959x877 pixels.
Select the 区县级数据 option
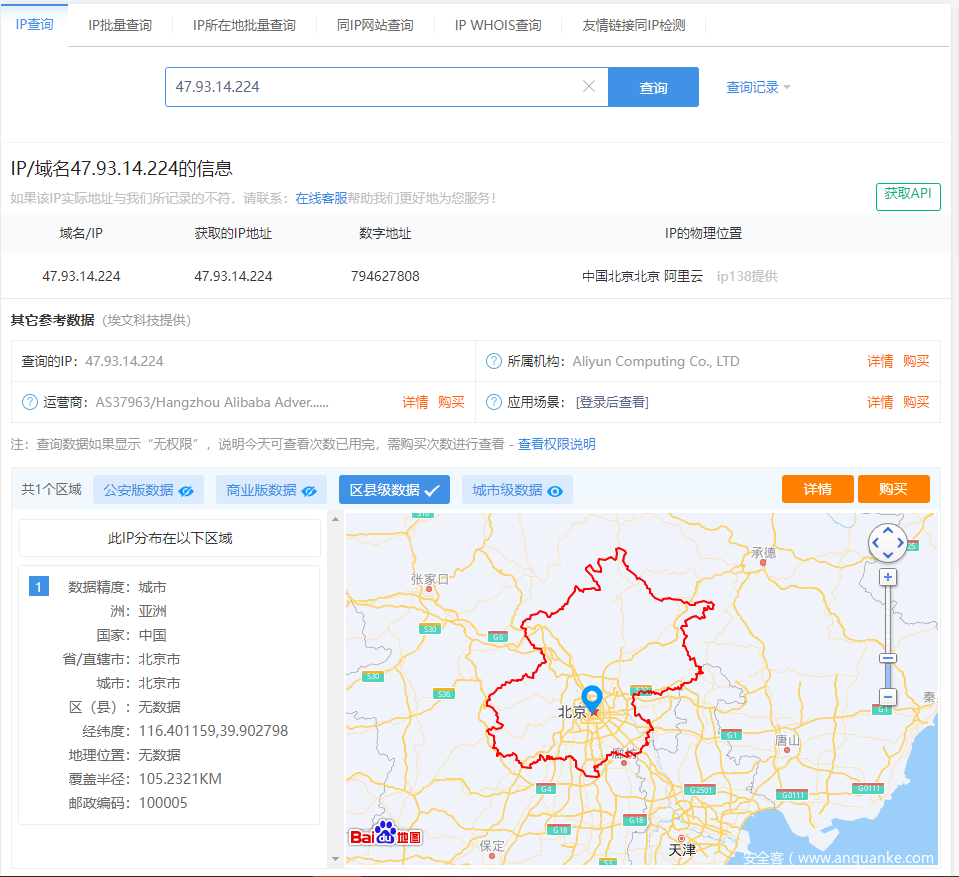tap(394, 490)
